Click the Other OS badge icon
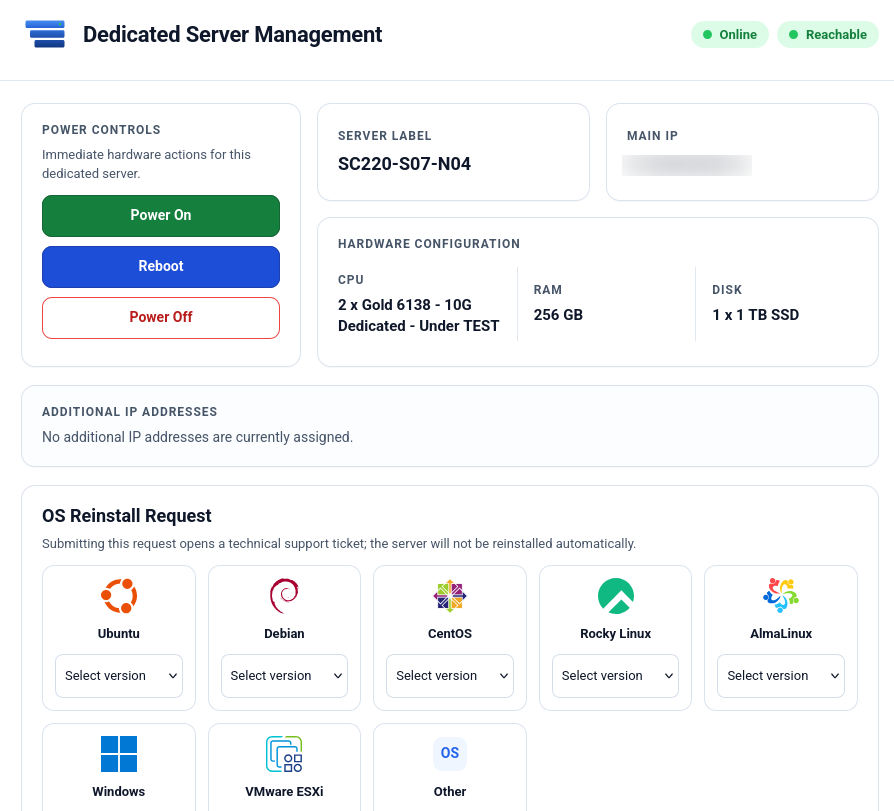The height and width of the screenshot is (811, 894). tap(450, 753)
